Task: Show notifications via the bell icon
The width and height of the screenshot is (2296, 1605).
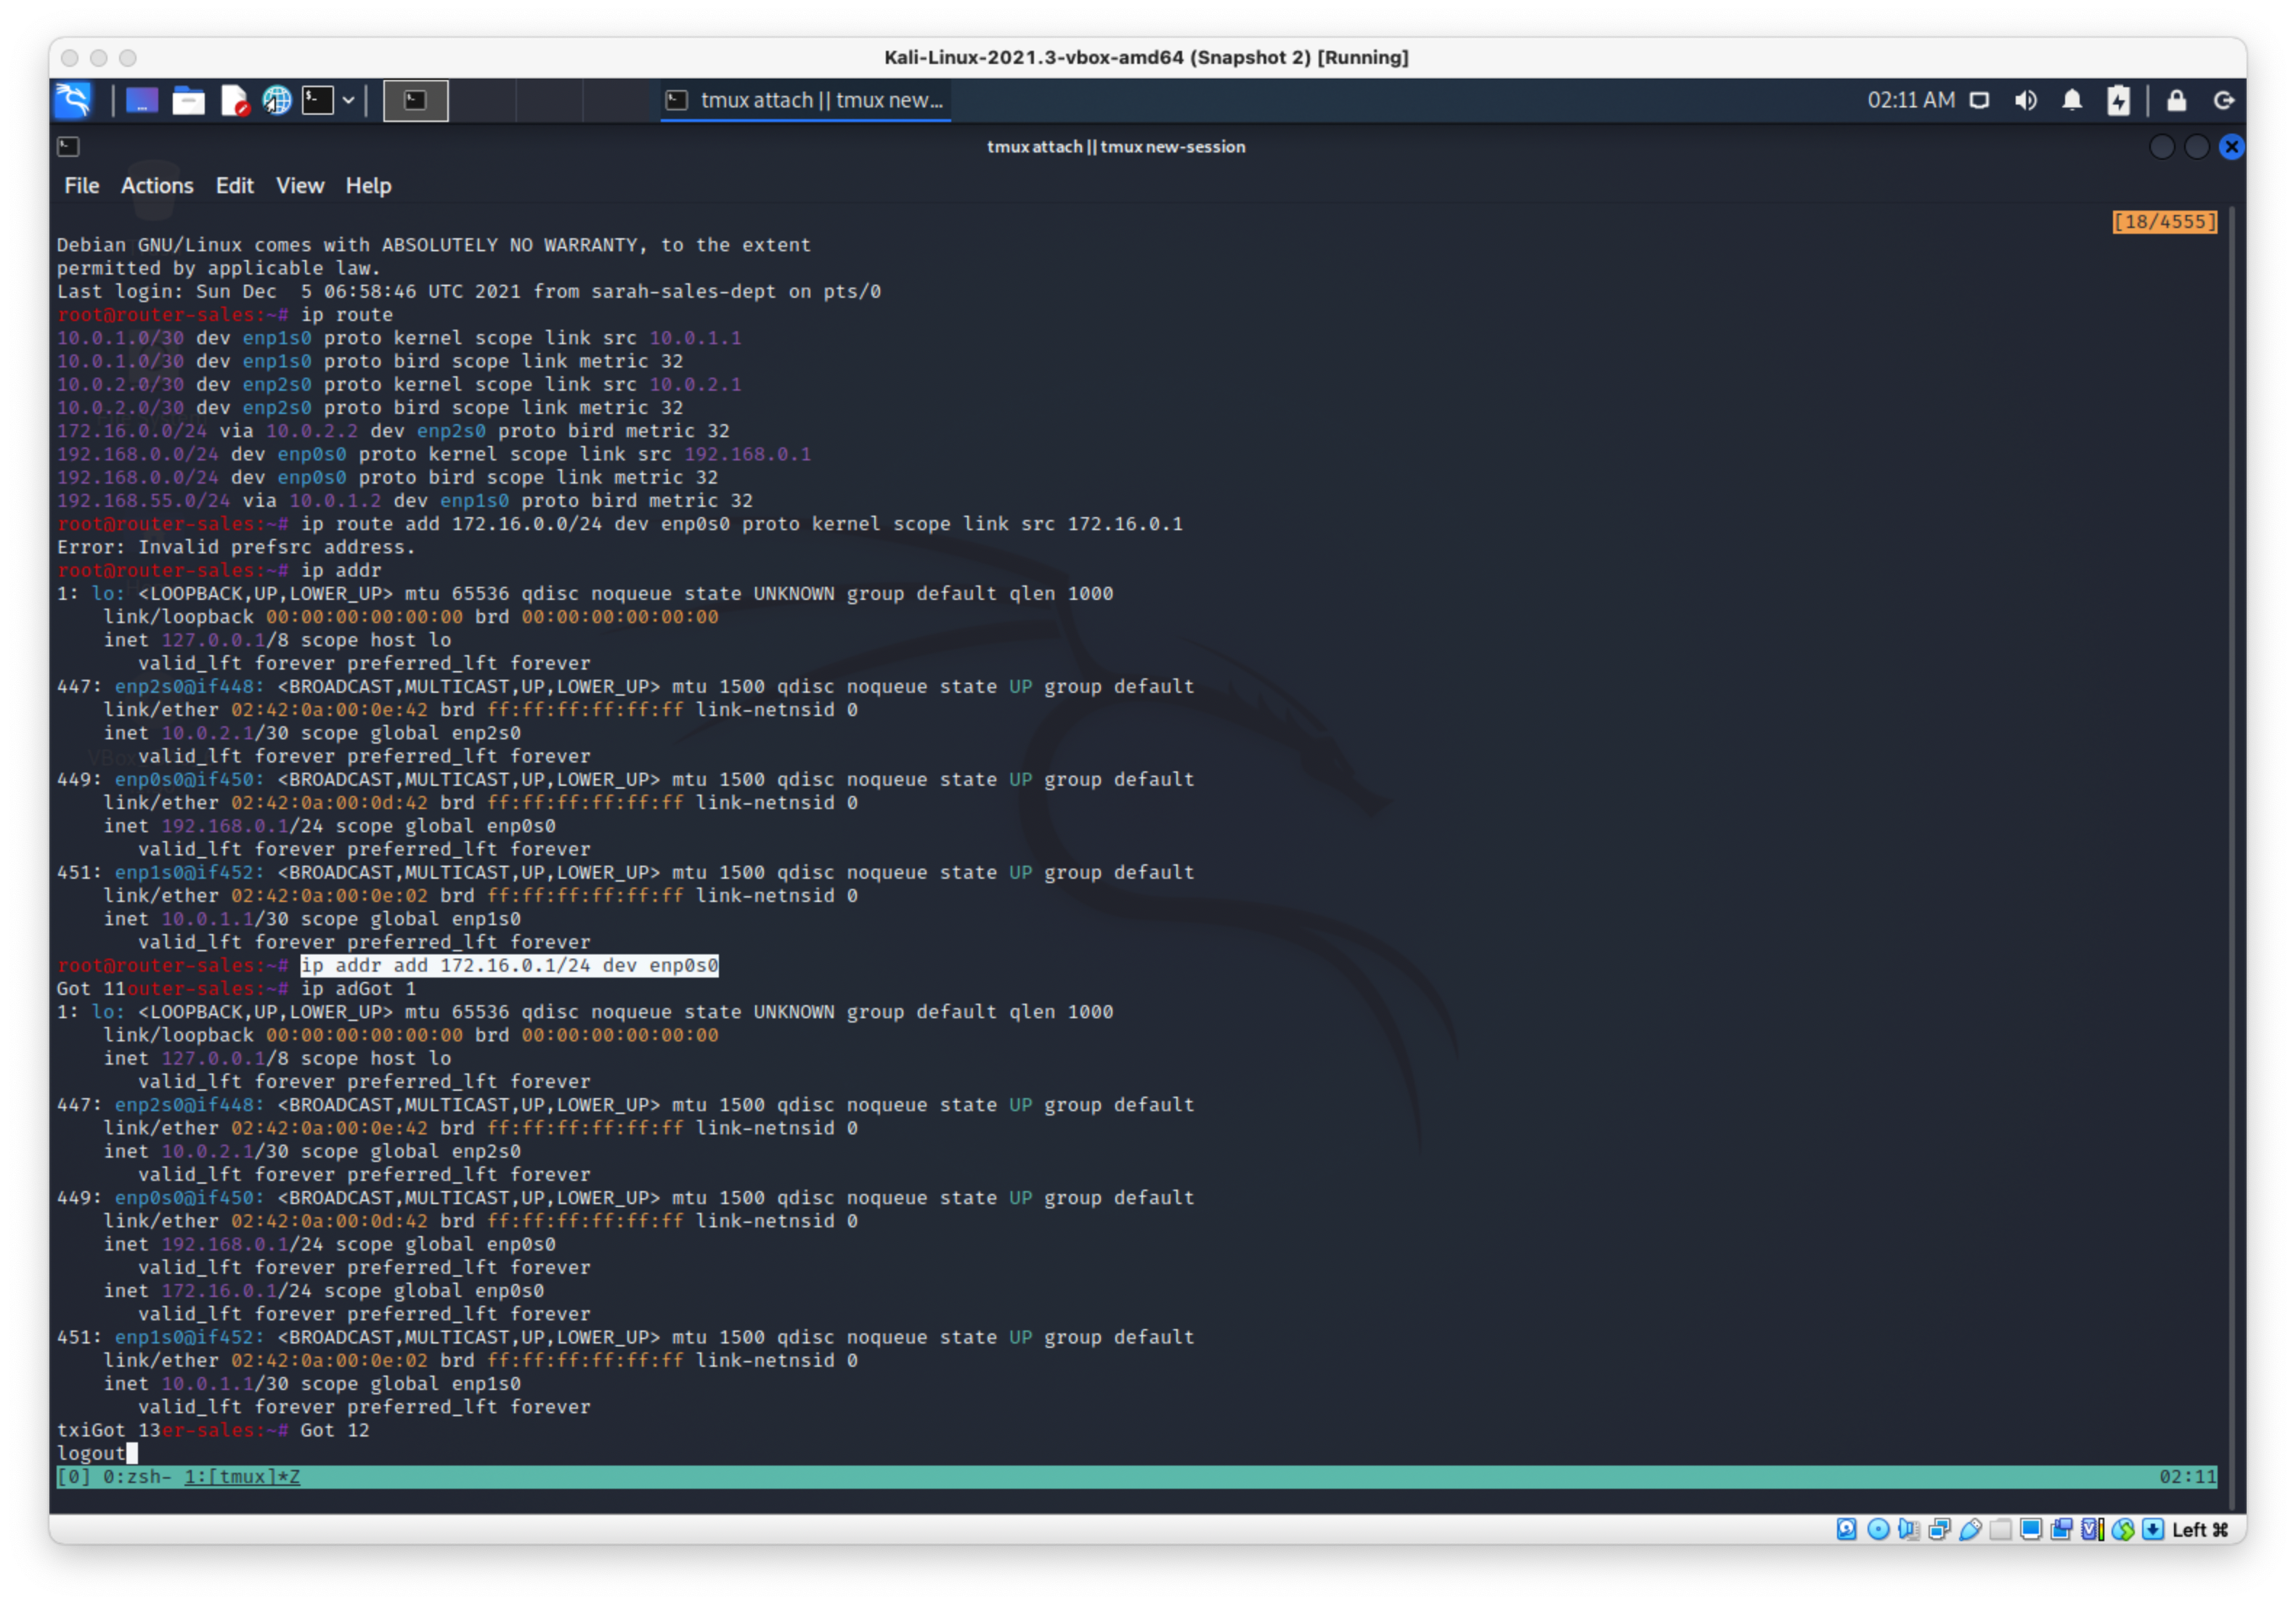Action: [x=2072, y=100]
